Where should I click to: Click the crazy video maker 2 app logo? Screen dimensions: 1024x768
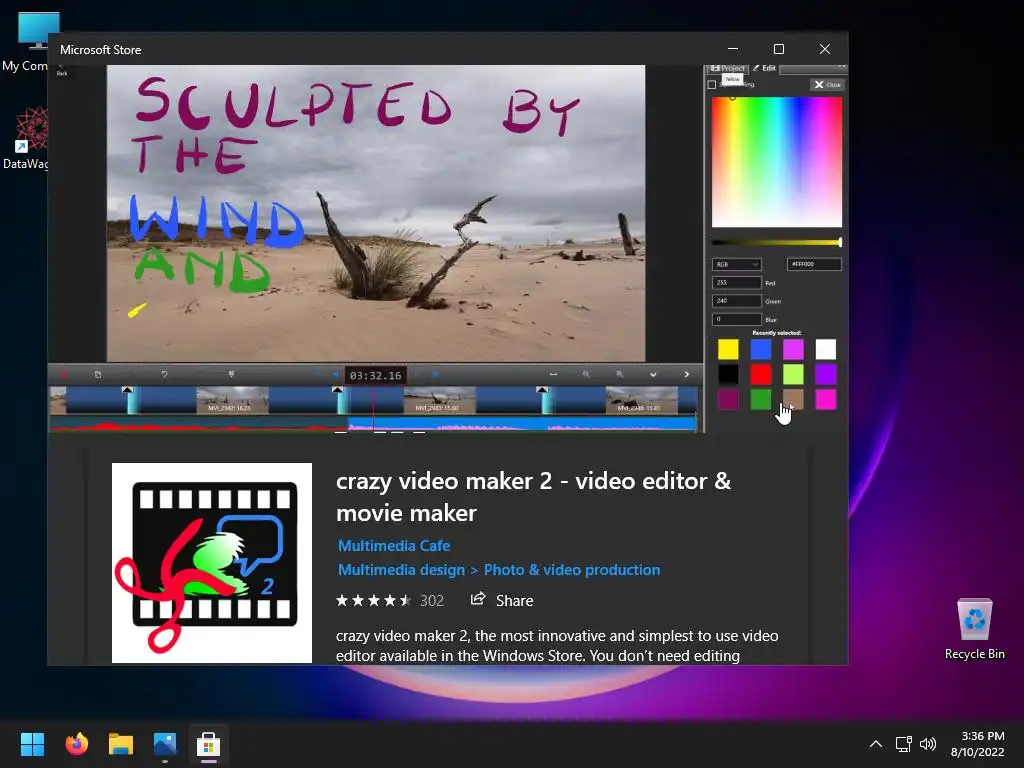point(212,563)
